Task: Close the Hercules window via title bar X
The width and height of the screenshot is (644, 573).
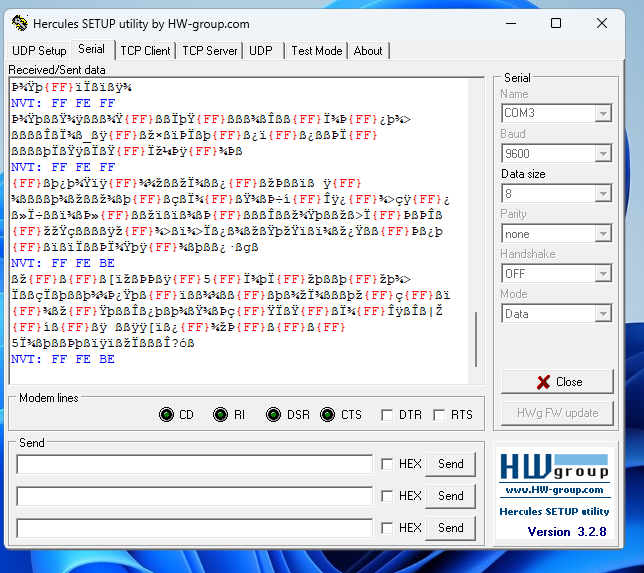Action: pos(602,23)
